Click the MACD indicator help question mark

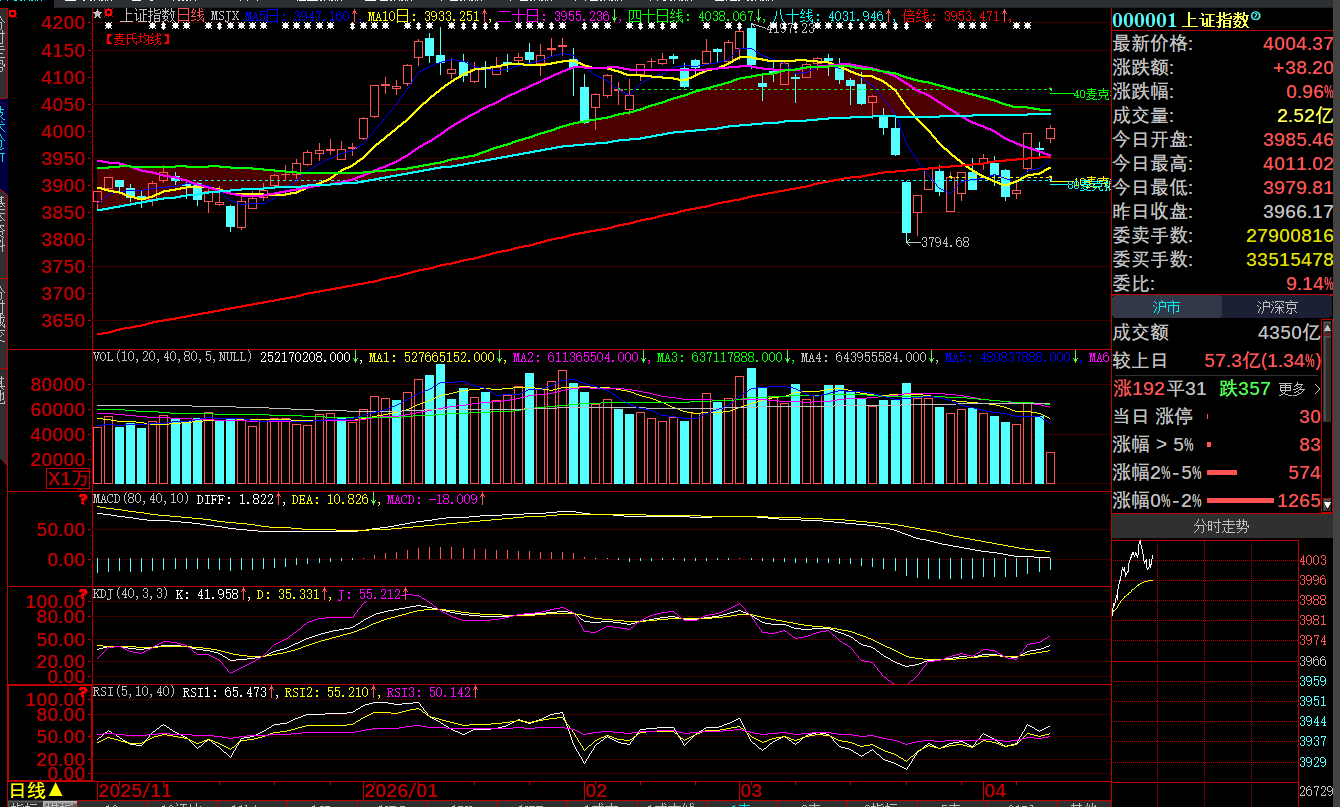coord(84,499)
